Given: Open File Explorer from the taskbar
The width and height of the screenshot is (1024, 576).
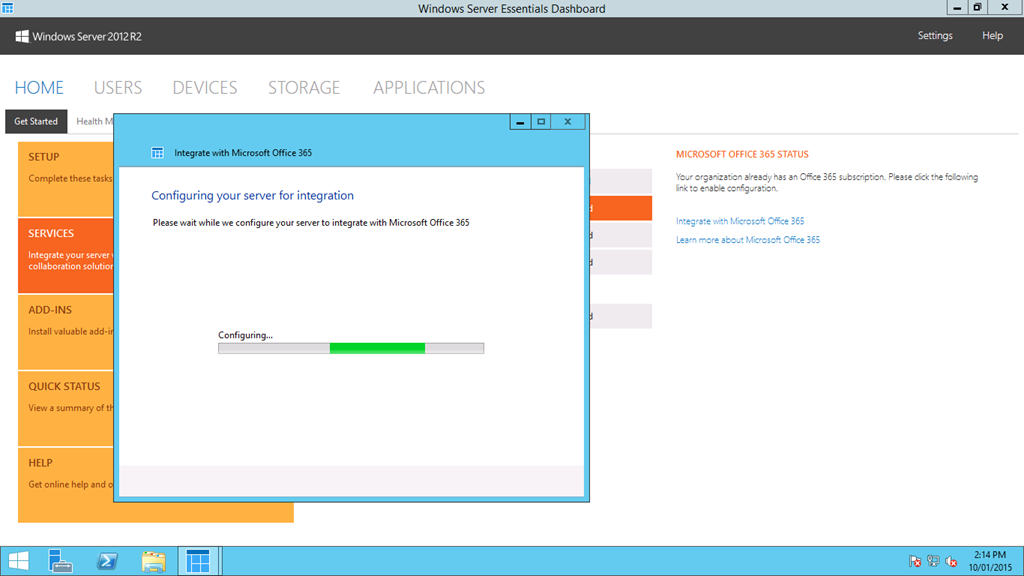Looking at the screenshot, I should pyautogui.click(x=153, y=561).
